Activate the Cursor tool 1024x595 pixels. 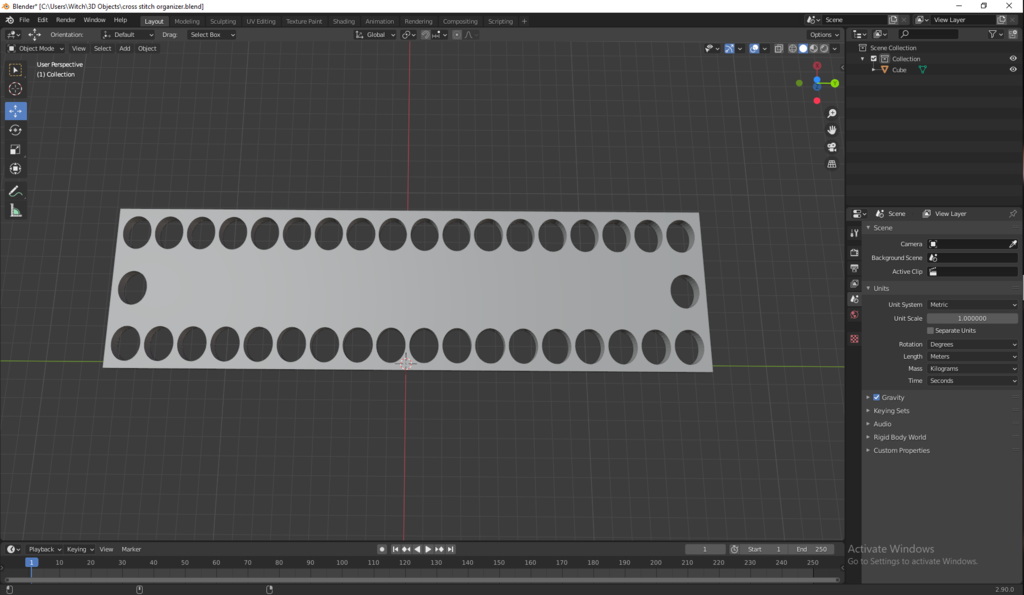pyautogui.click(x=15, y=89)
